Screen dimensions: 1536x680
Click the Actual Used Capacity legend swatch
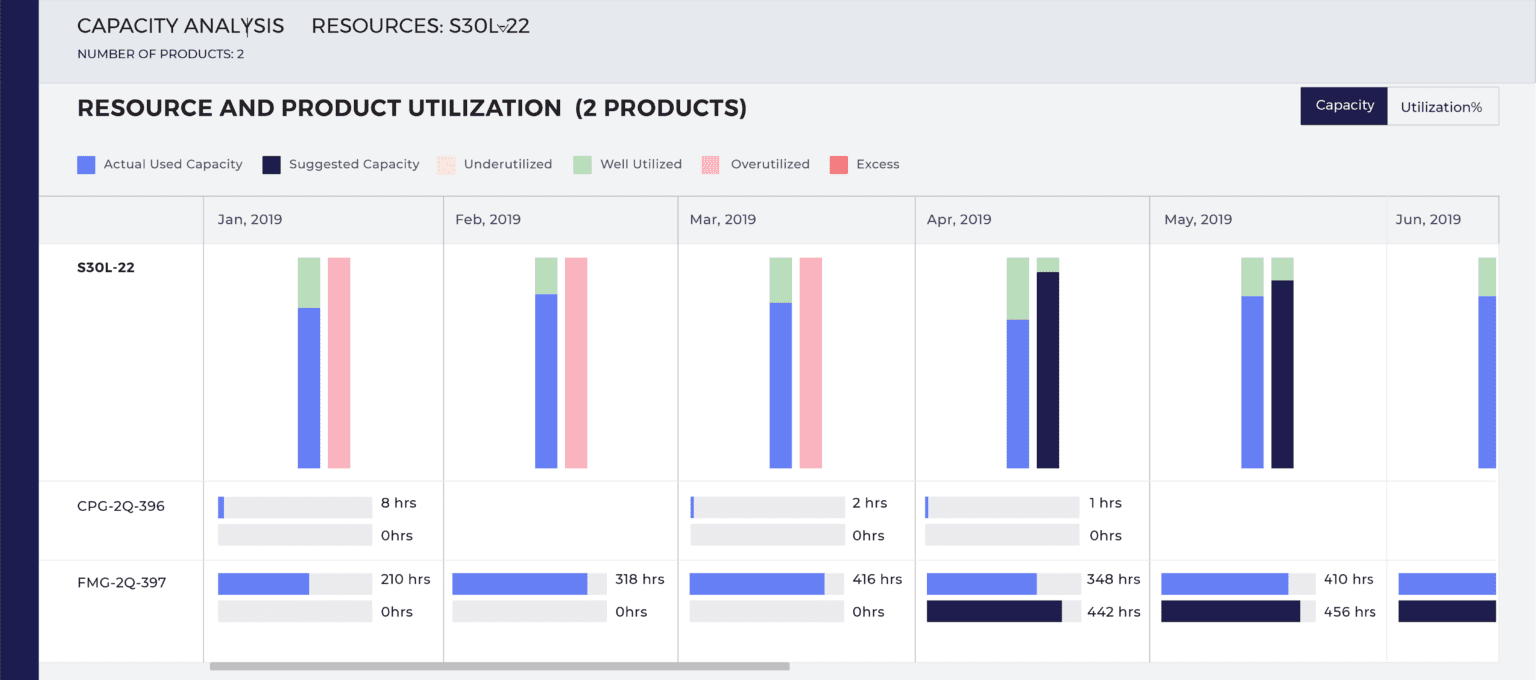86,164
